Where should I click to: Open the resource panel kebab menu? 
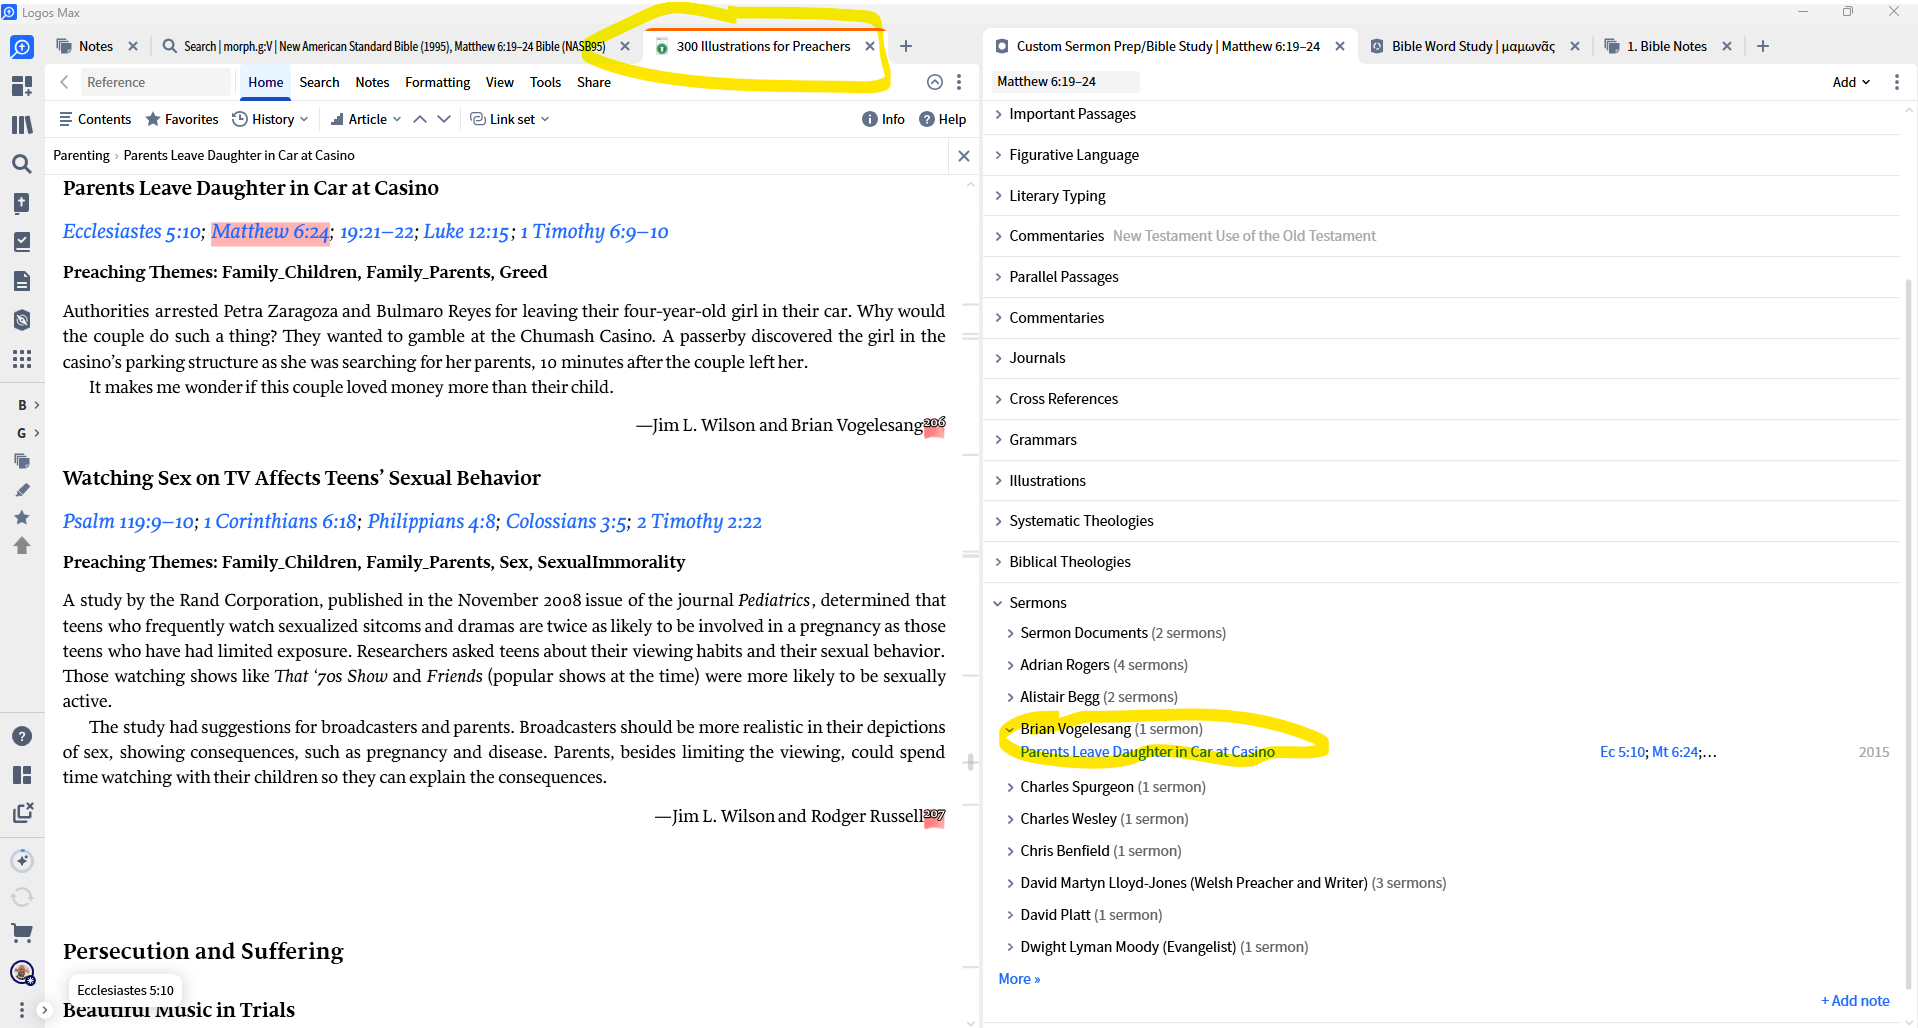point(958,82)
